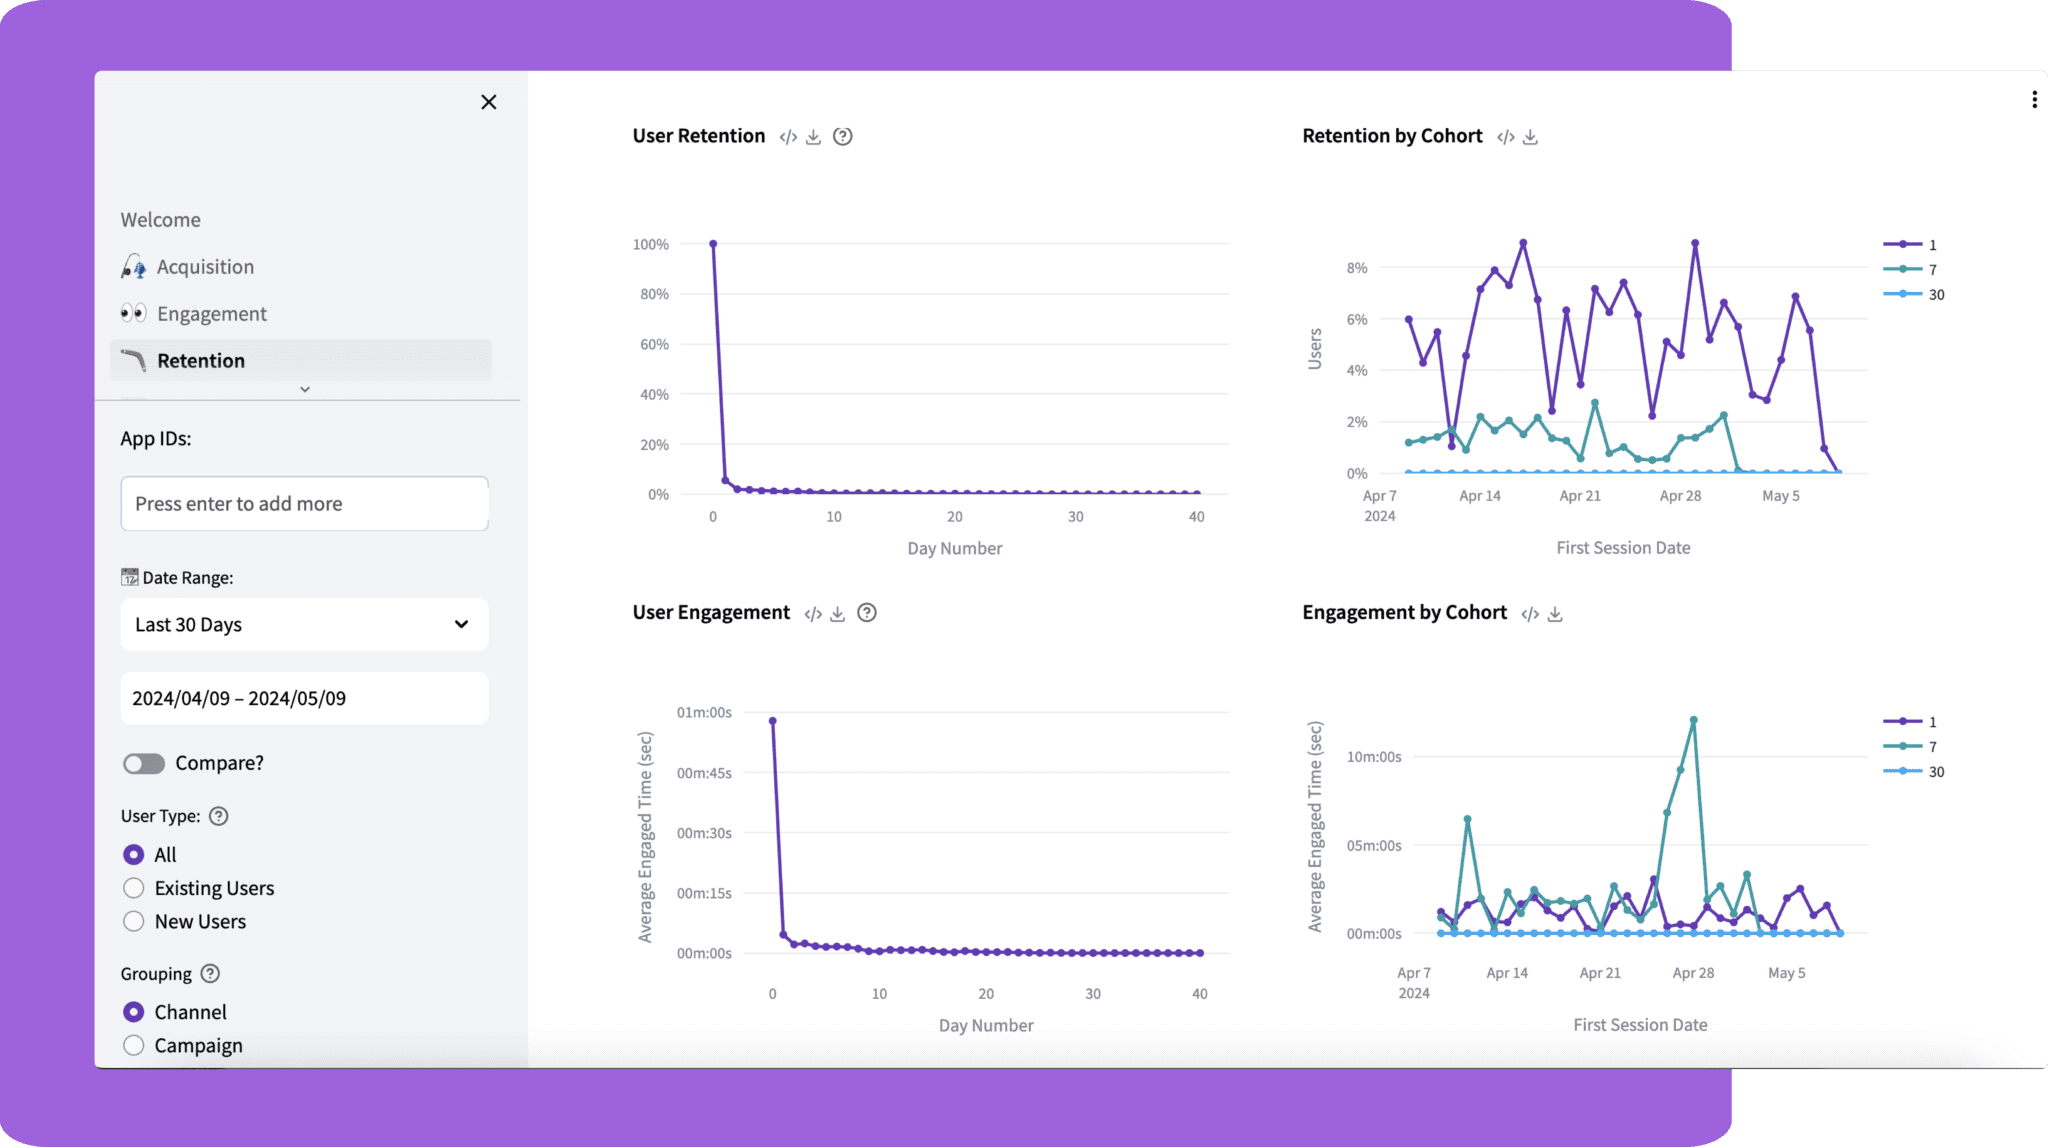Choose the New Users radio option
Screen dimensions: 2048x1147
pos(133,922)
